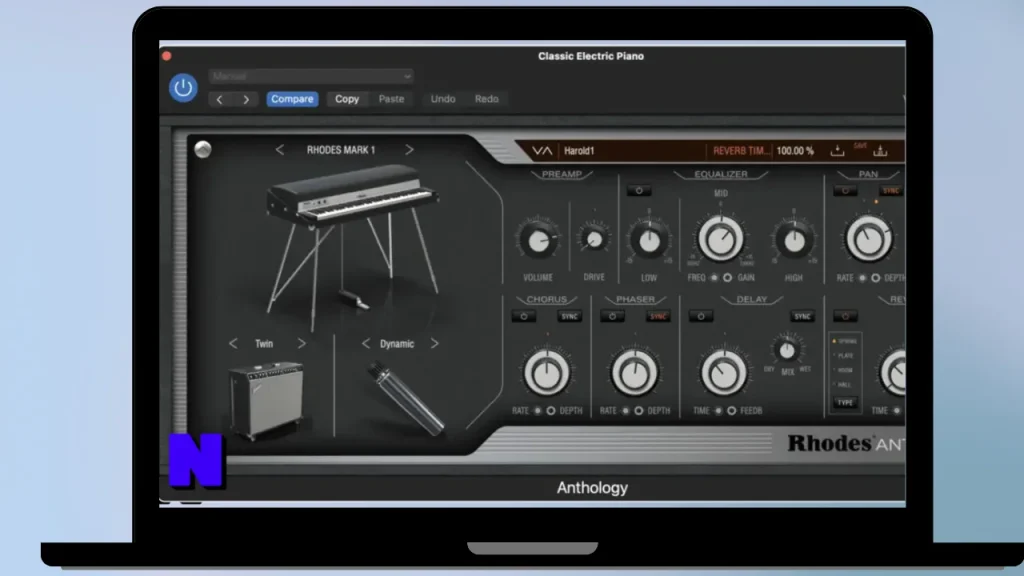This screenshot has height=576, width=1024.
Task: Toggle the Delay power switch
Action: click(x=701, y=317)
